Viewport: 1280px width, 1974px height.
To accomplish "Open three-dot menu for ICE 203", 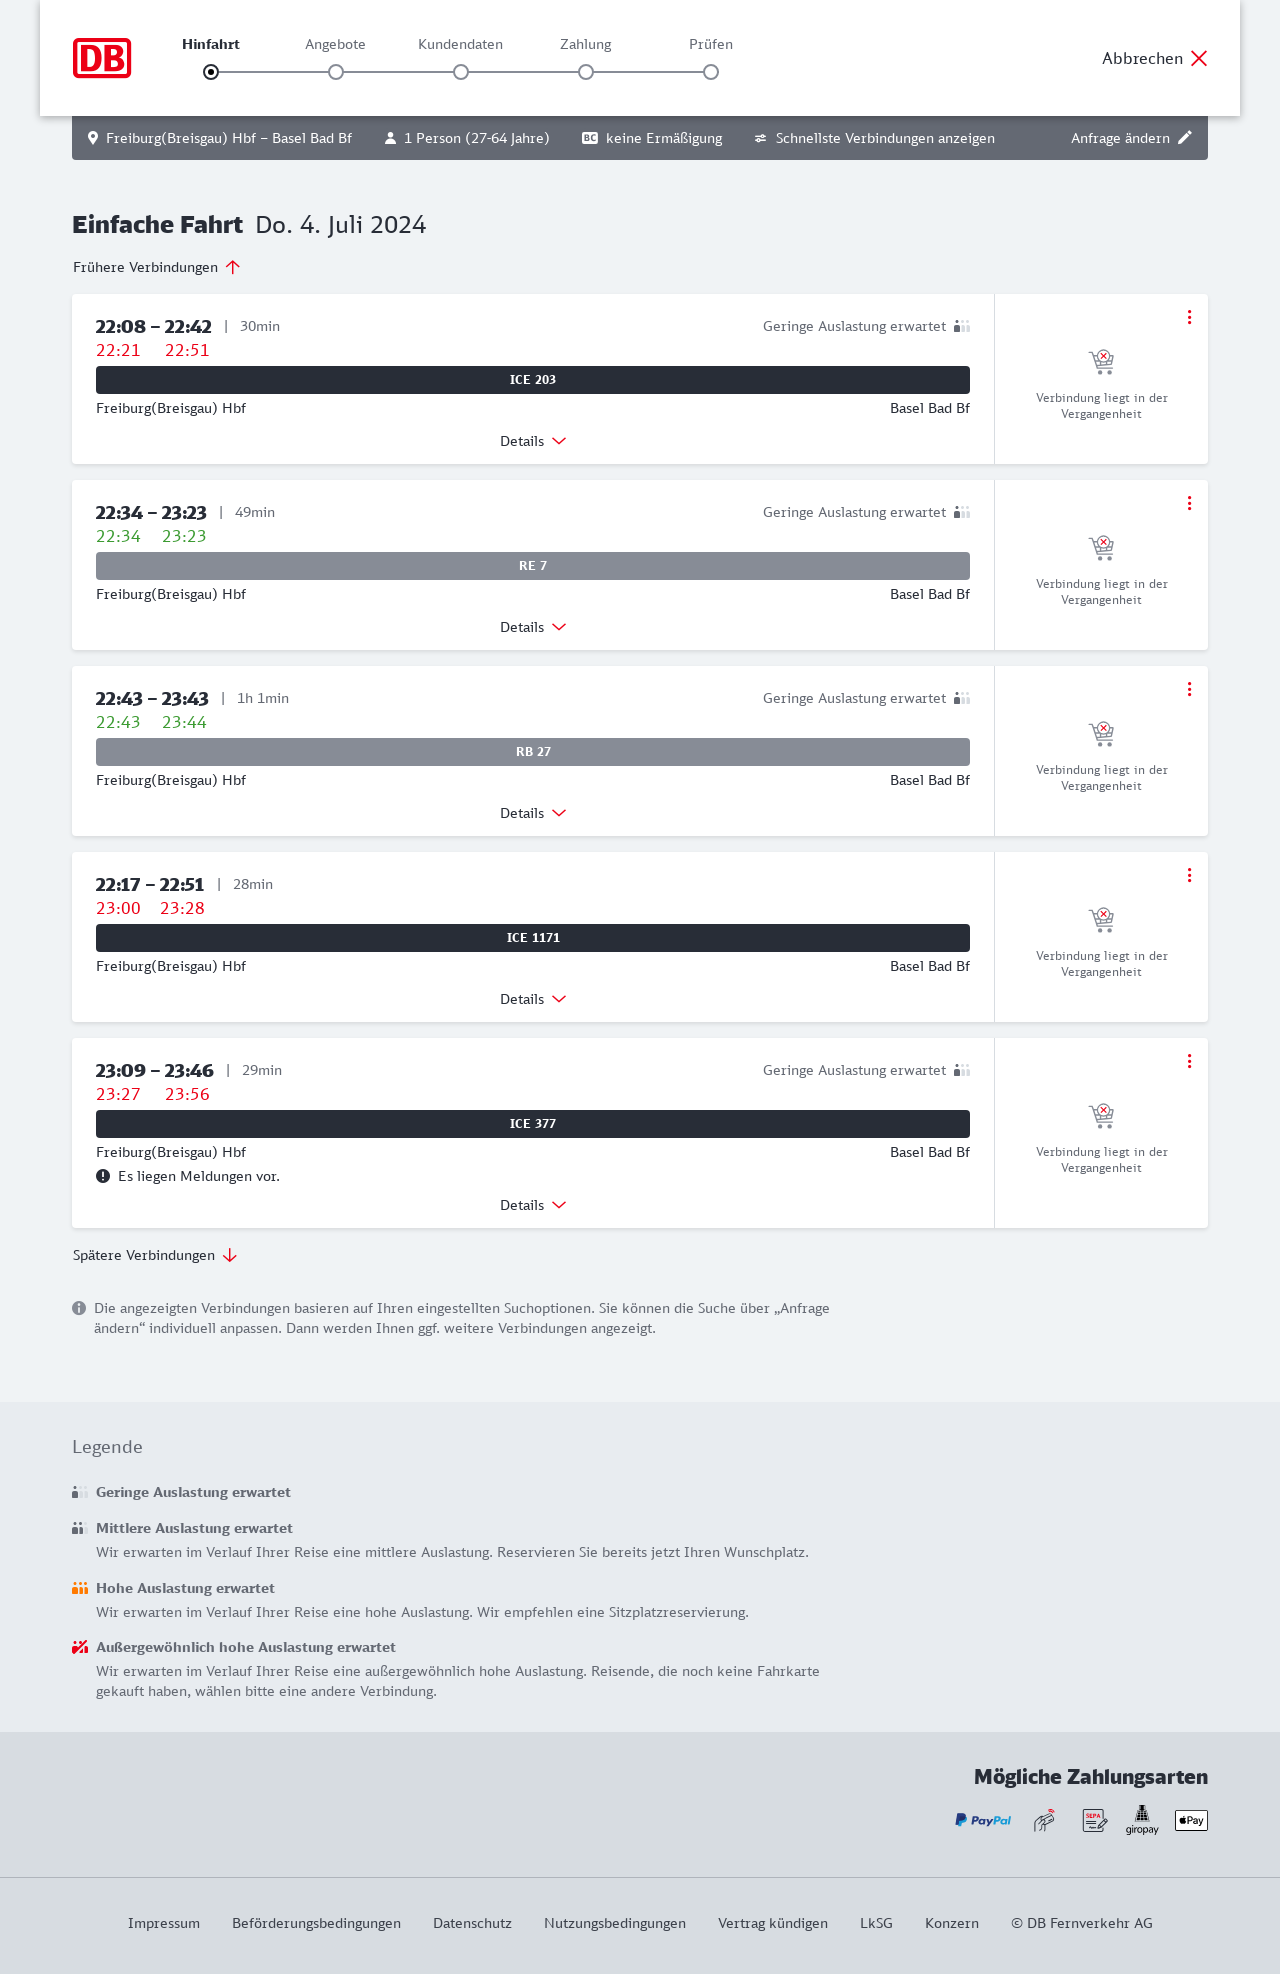I will (1189, 317).
